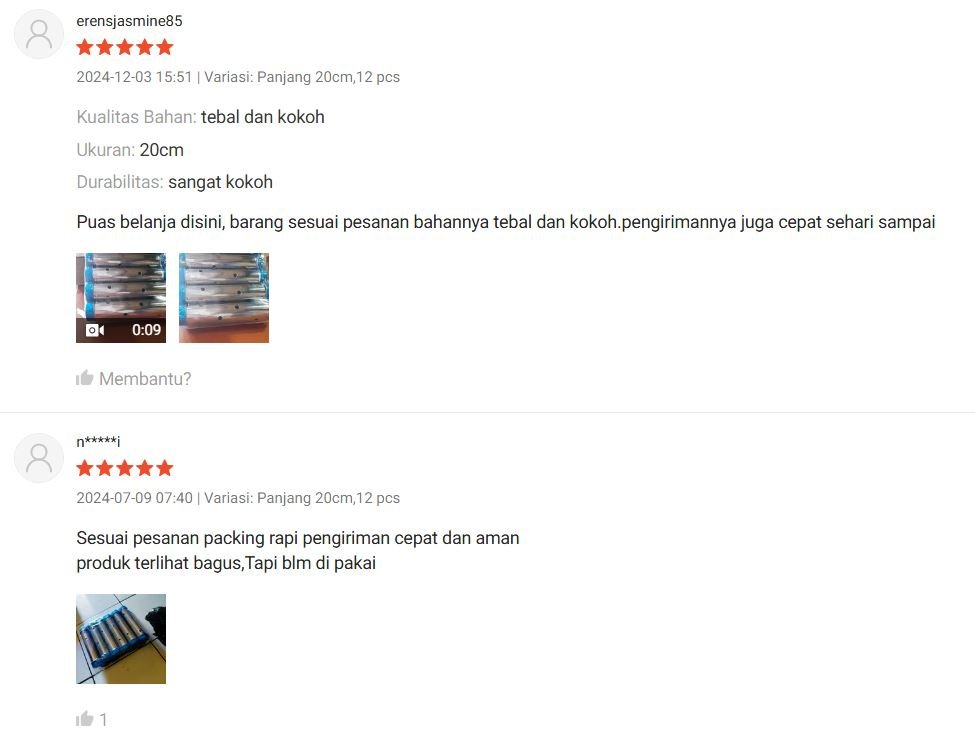
Task: Click the helpful count number 1
Action: click(x=103, y=720)
